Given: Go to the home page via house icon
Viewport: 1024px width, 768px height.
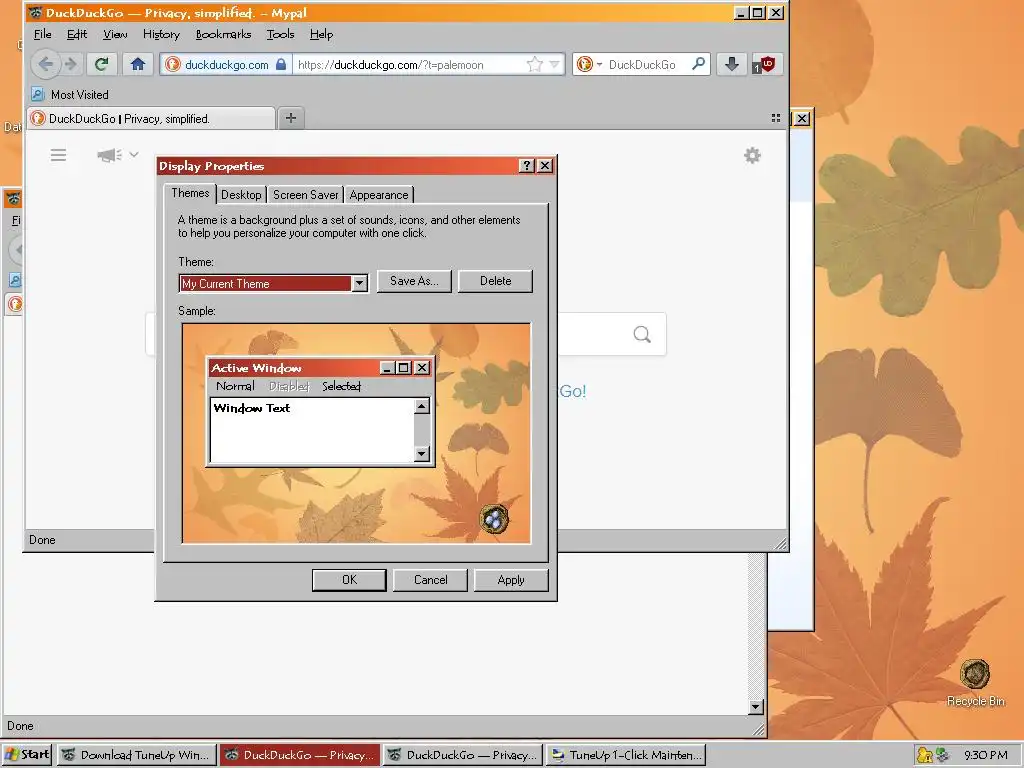Looking at the screenshot, I should 137,64.
